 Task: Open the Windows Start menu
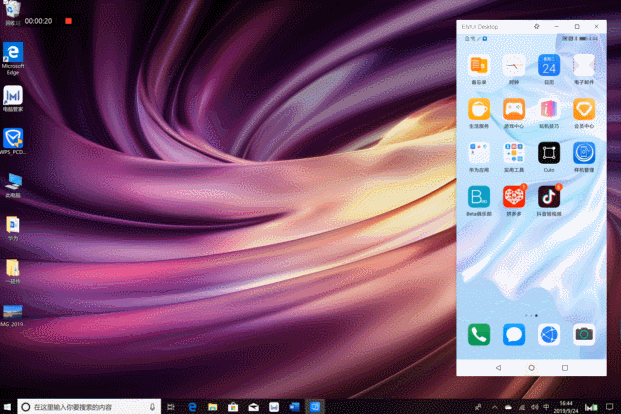[8, 407]
